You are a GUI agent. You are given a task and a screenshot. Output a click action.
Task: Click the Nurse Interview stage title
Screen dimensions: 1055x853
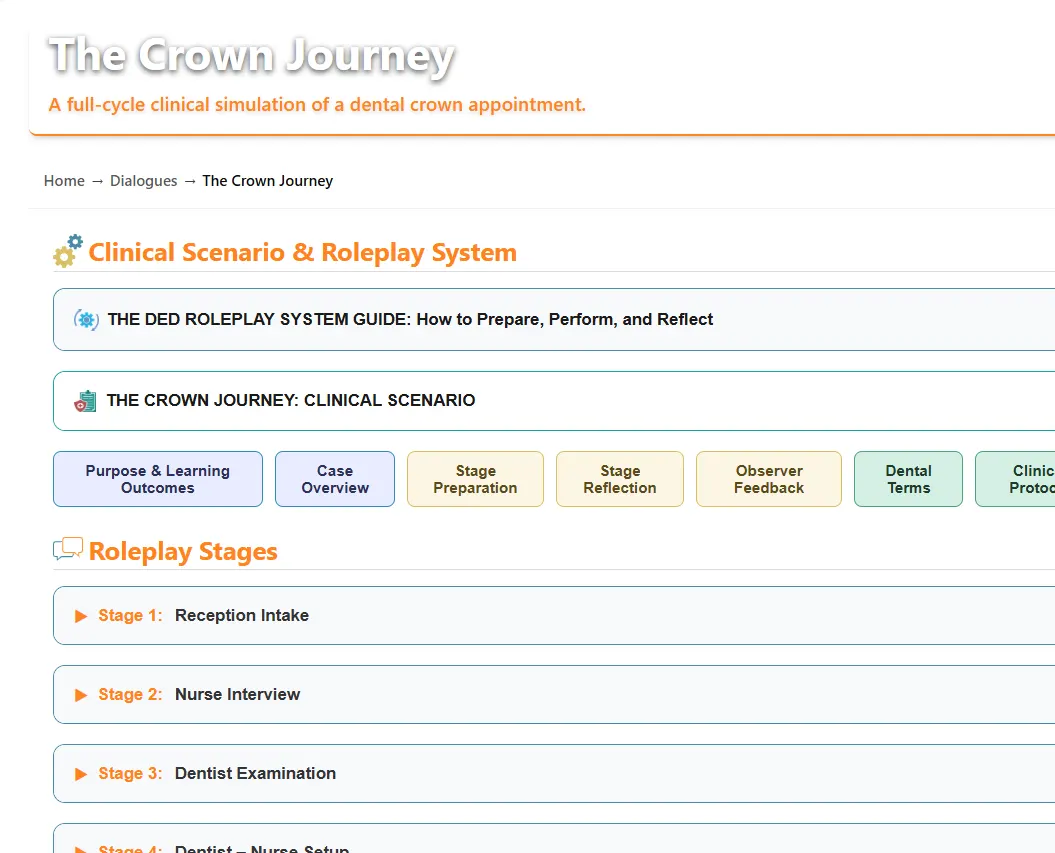tap(238, 694)
